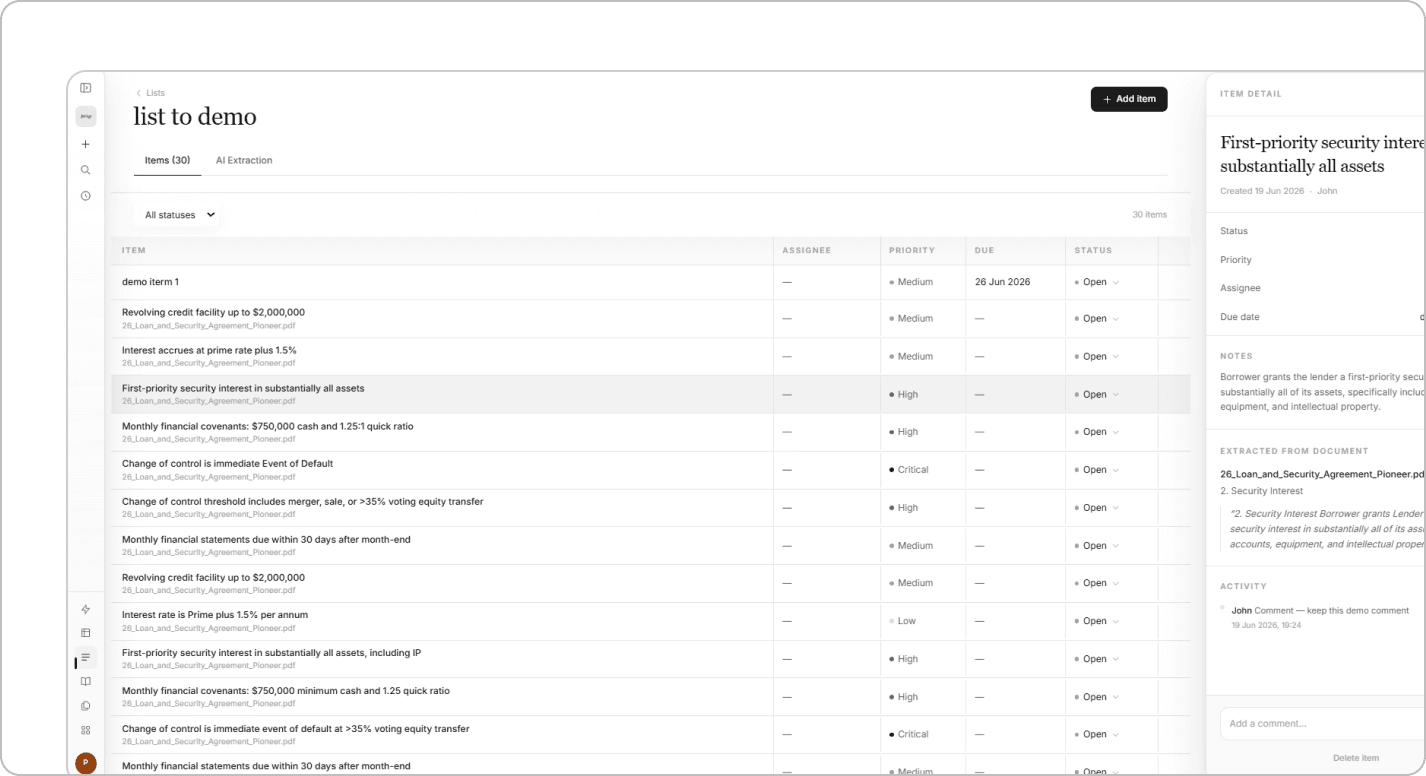Click the Add item button
The height and width of the screenshot is (776, 1426).
1129,99
